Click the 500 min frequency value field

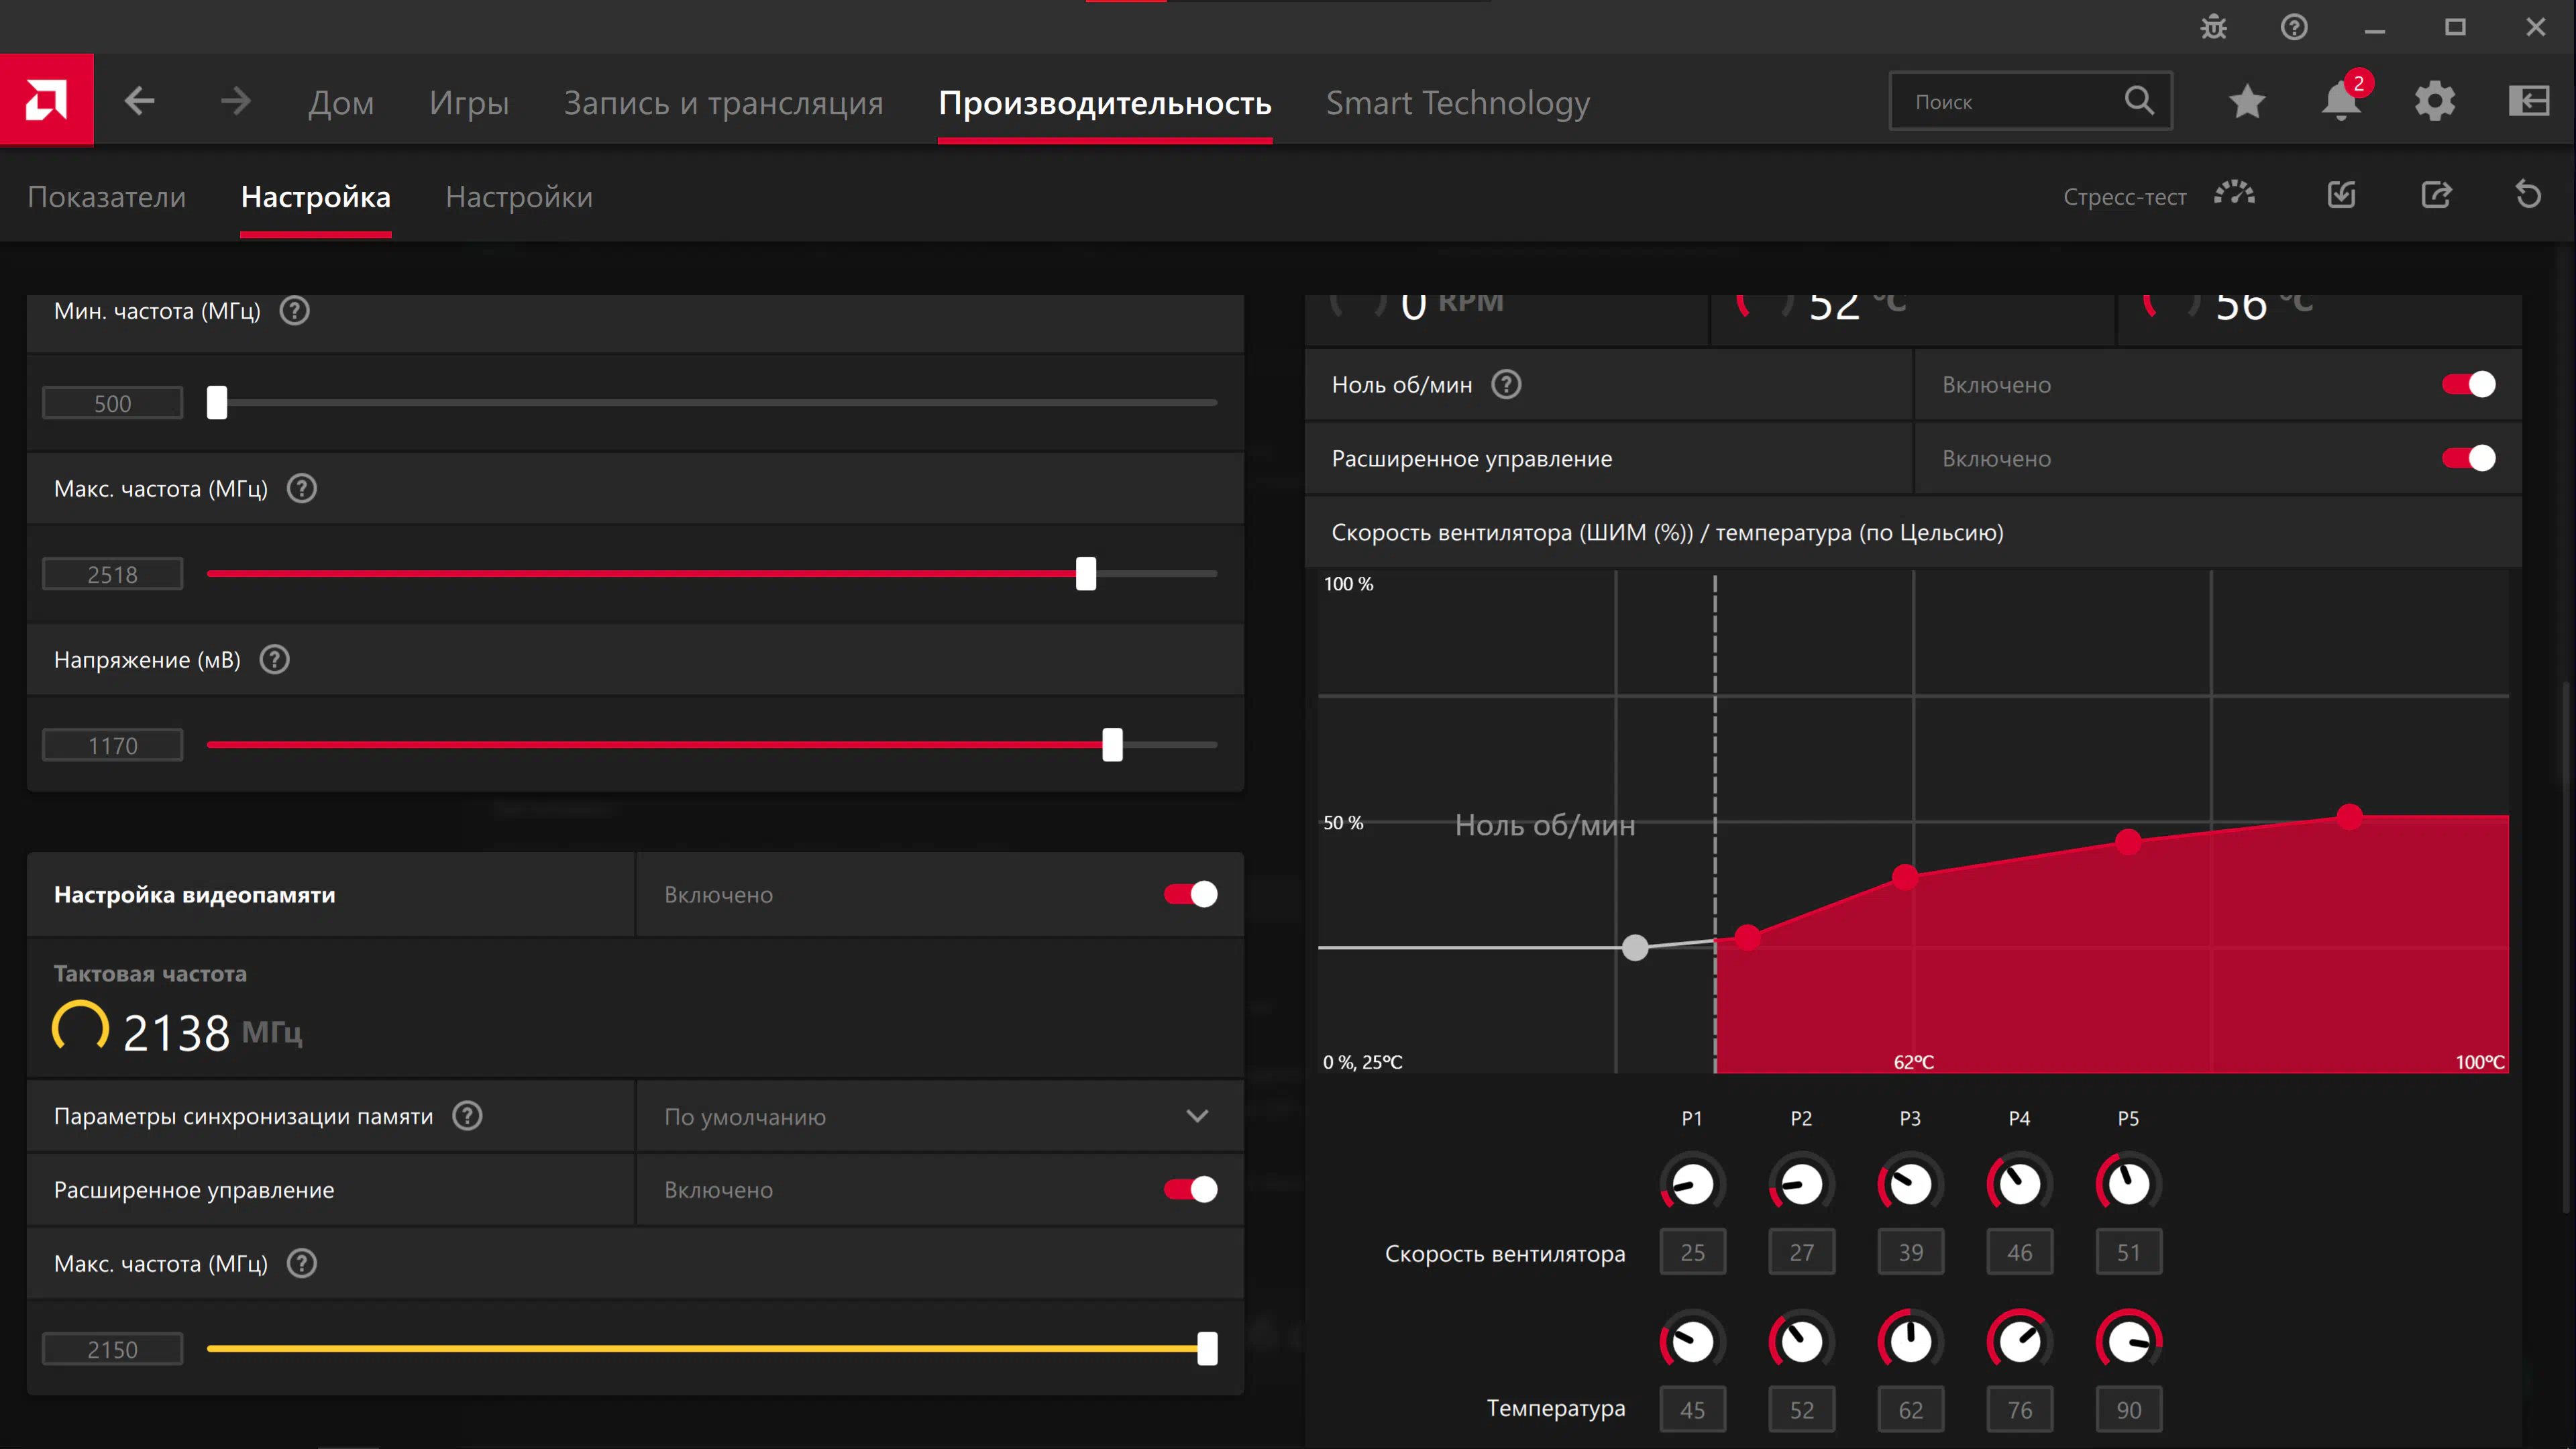point(112,404)
